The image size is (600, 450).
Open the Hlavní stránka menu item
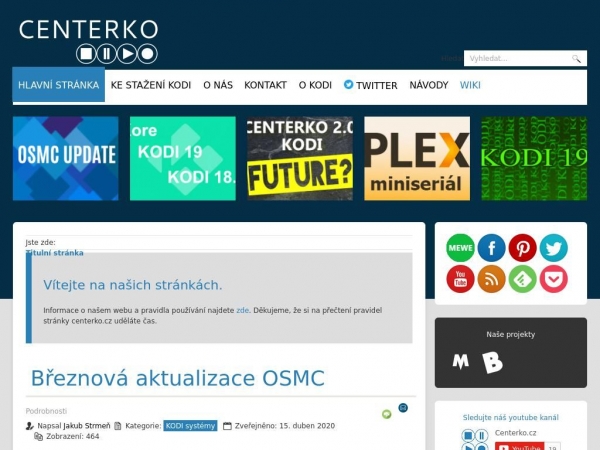pyautogui.click(x=59, y=85)
